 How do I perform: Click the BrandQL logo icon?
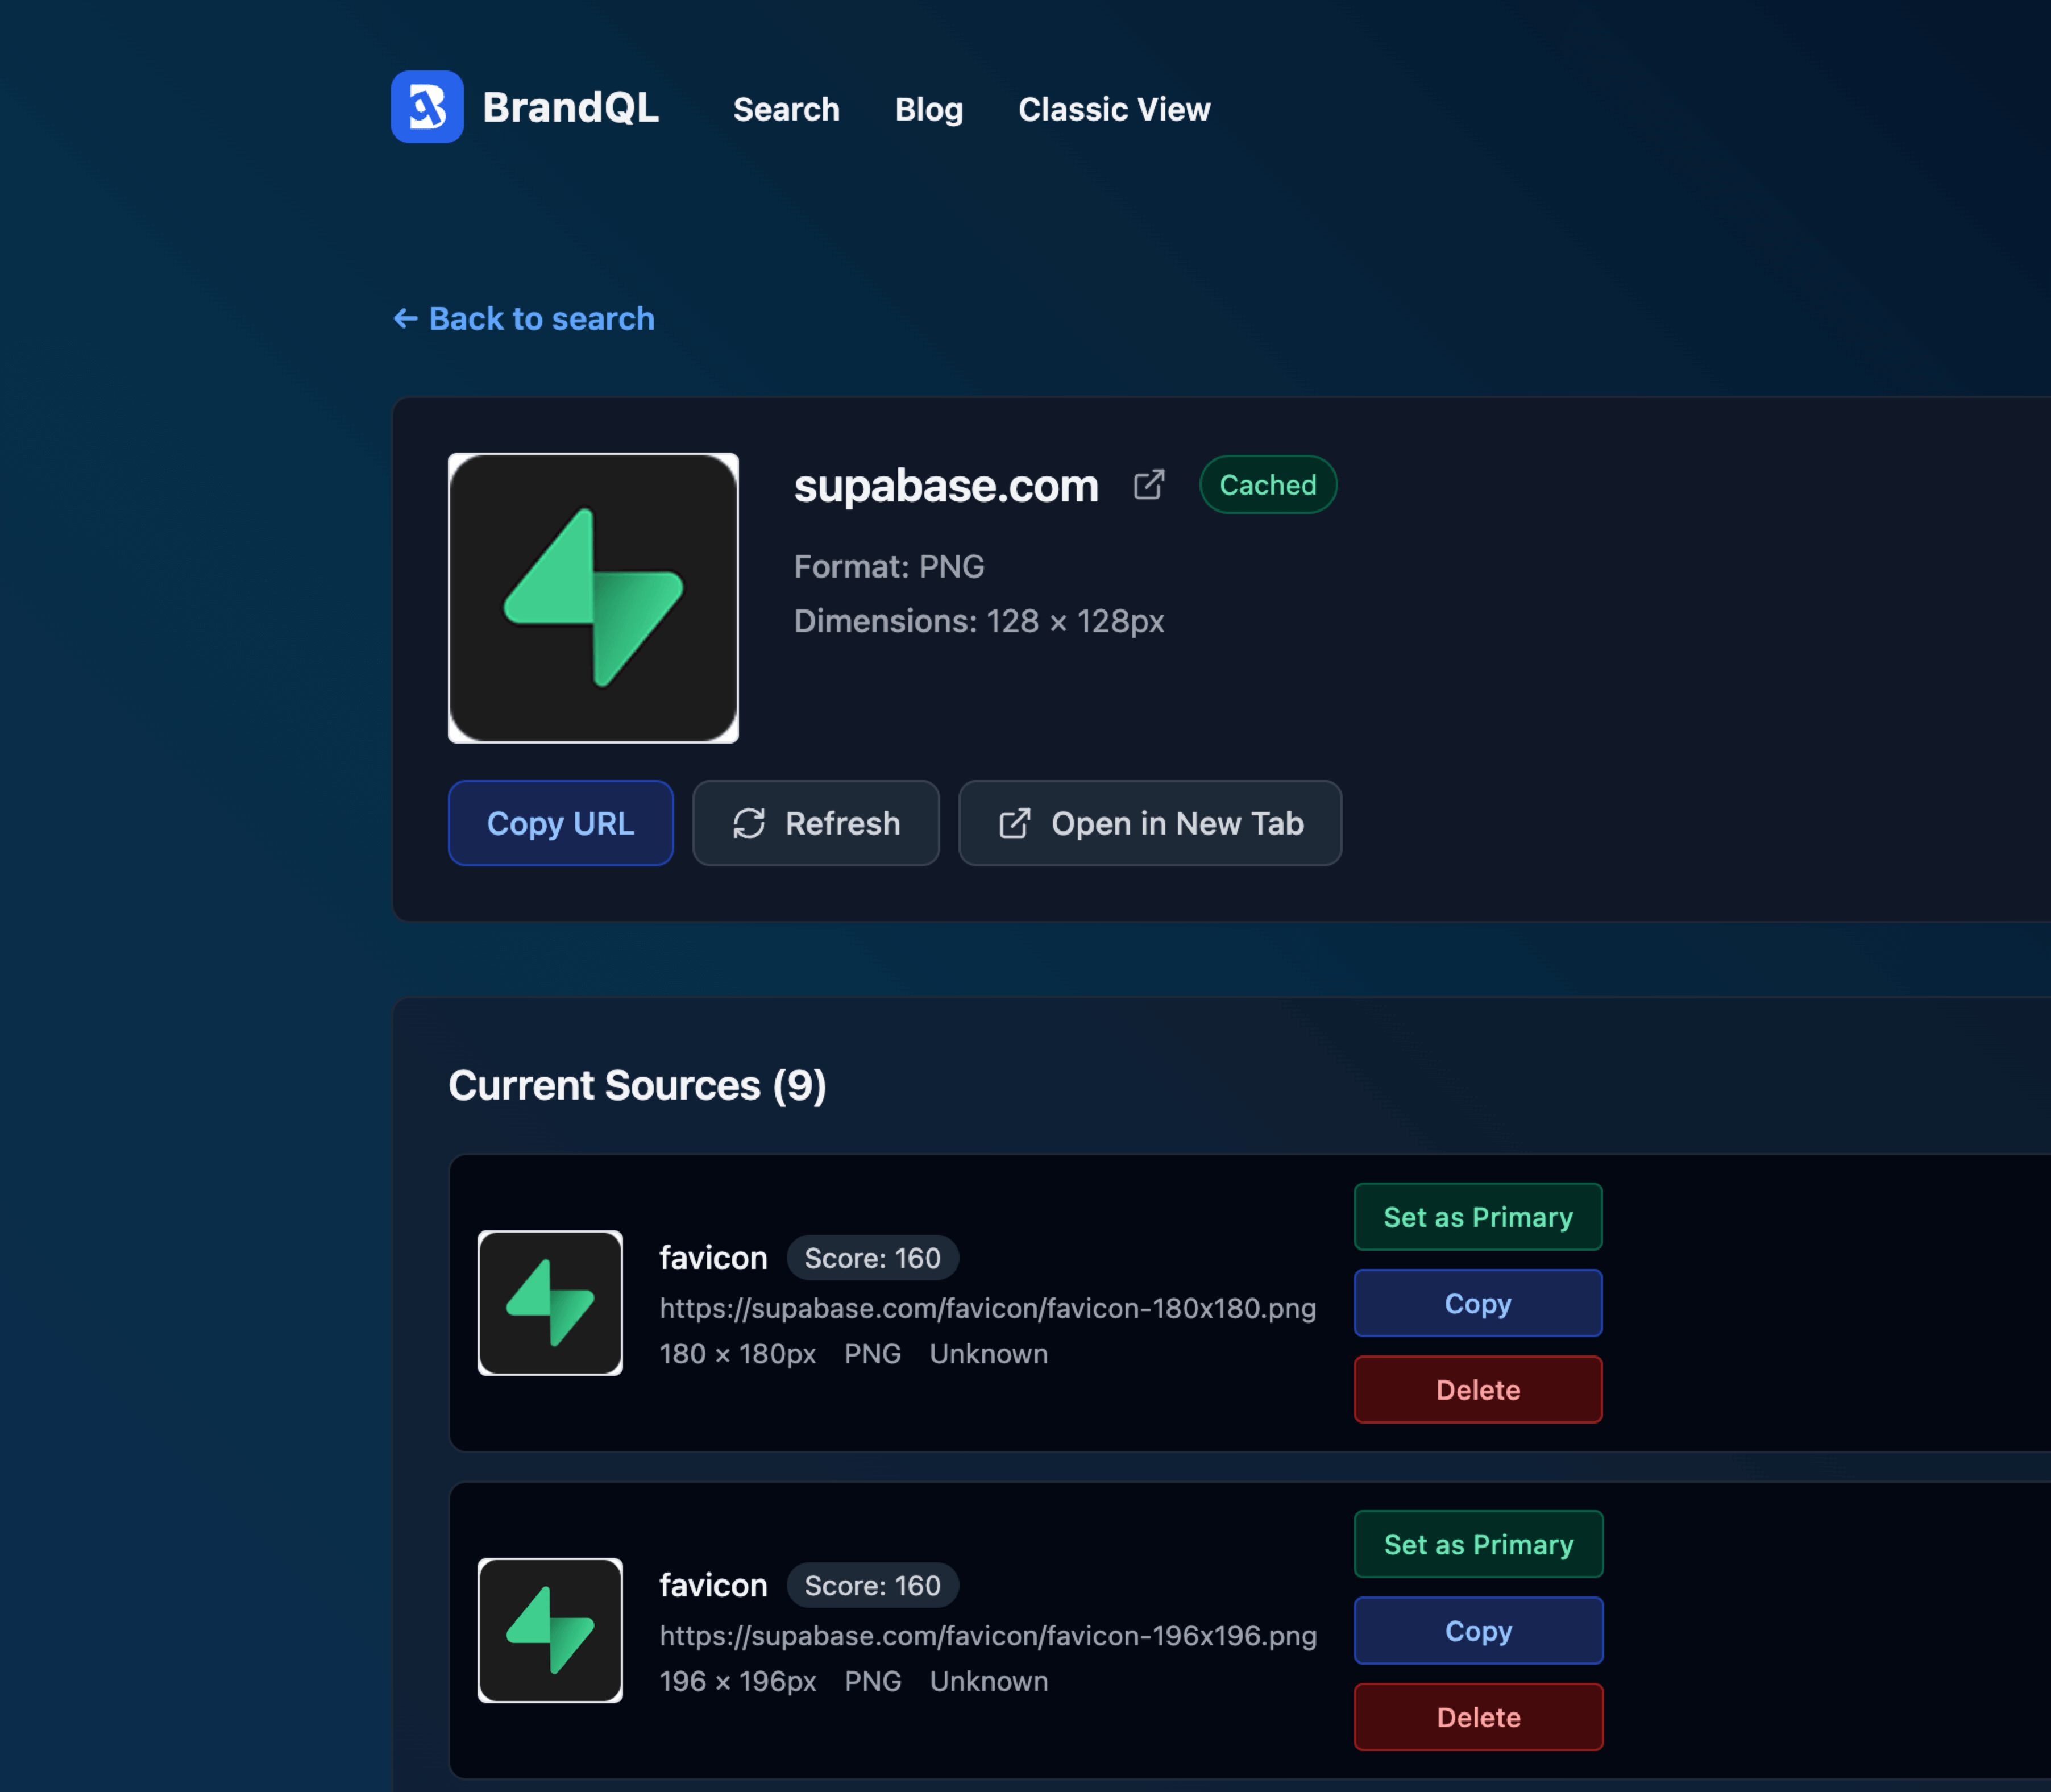(427, 107)
